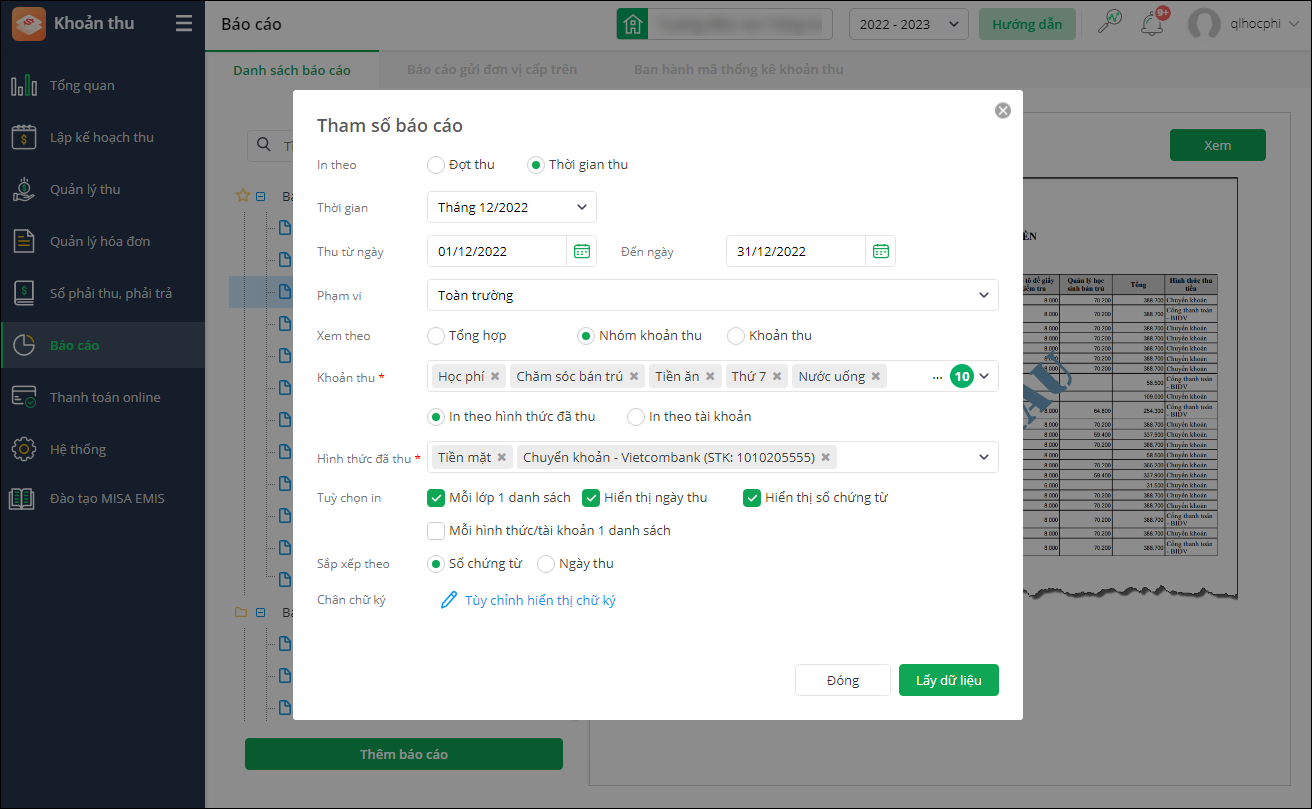Screen dimensions: 1312x809
Task: Open Sổ phải thu, phải trả icon
Action: pos(24,293)
